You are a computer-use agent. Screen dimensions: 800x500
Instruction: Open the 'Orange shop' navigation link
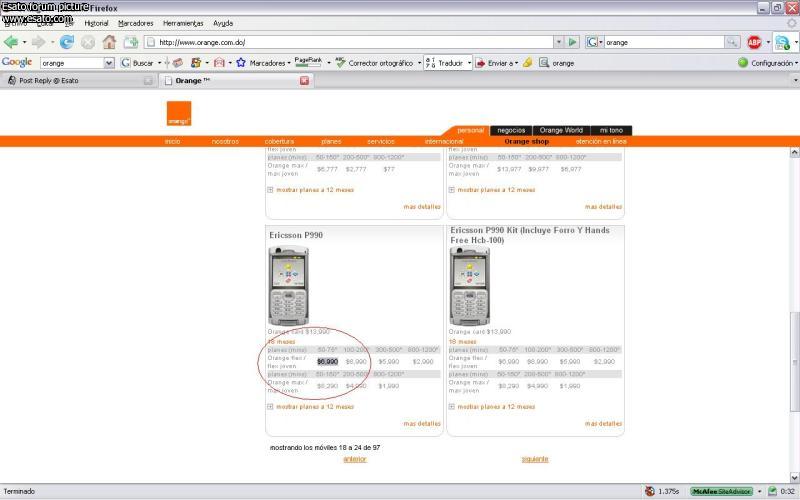[527, 141]
